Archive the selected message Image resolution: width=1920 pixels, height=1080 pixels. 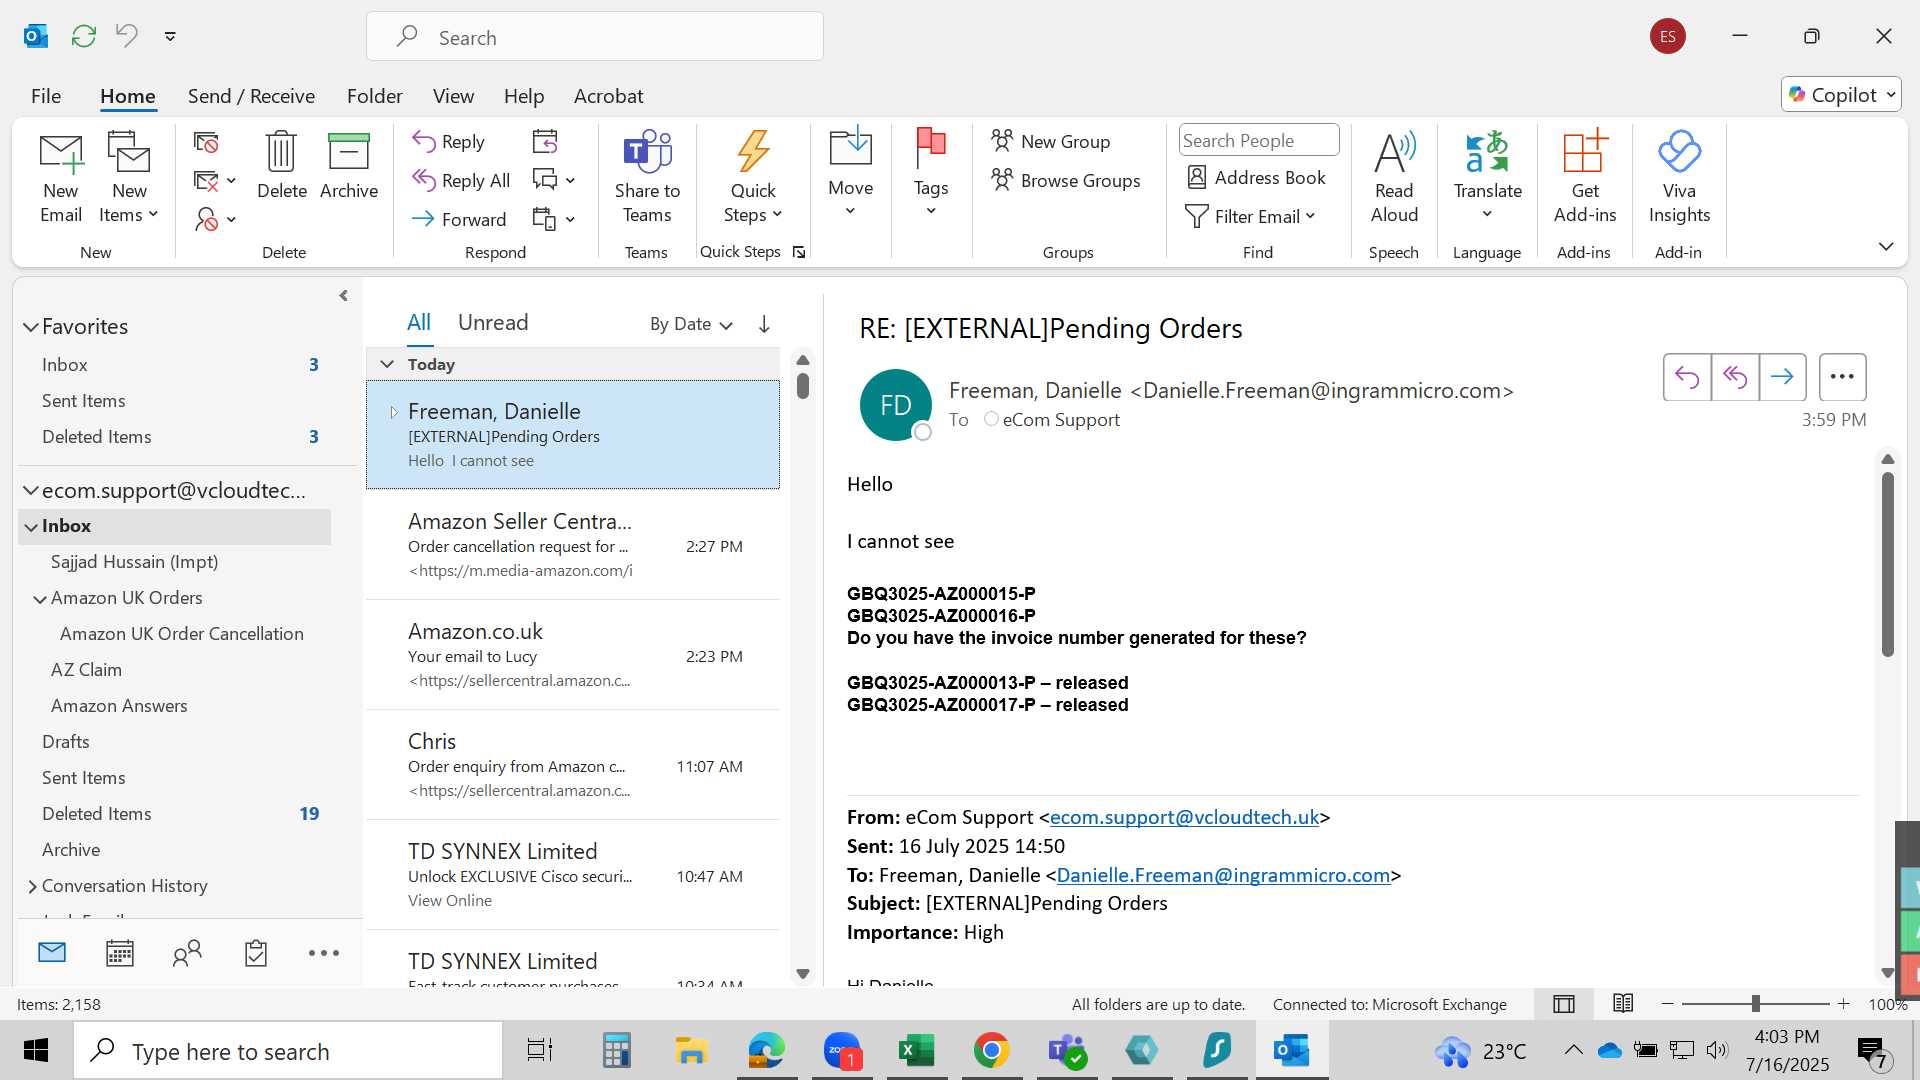(349, 166)
